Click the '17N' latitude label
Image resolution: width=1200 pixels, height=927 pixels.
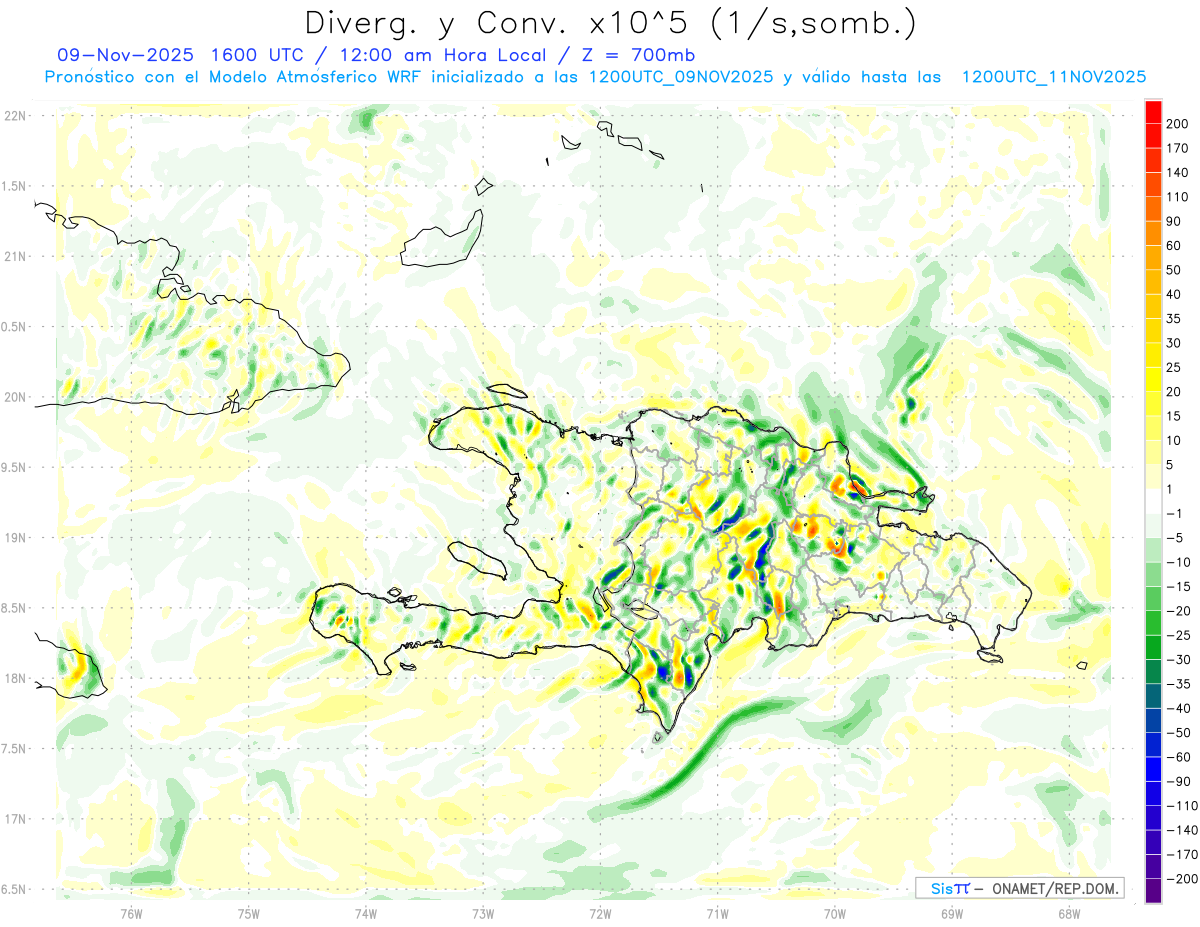click(15, 819)
